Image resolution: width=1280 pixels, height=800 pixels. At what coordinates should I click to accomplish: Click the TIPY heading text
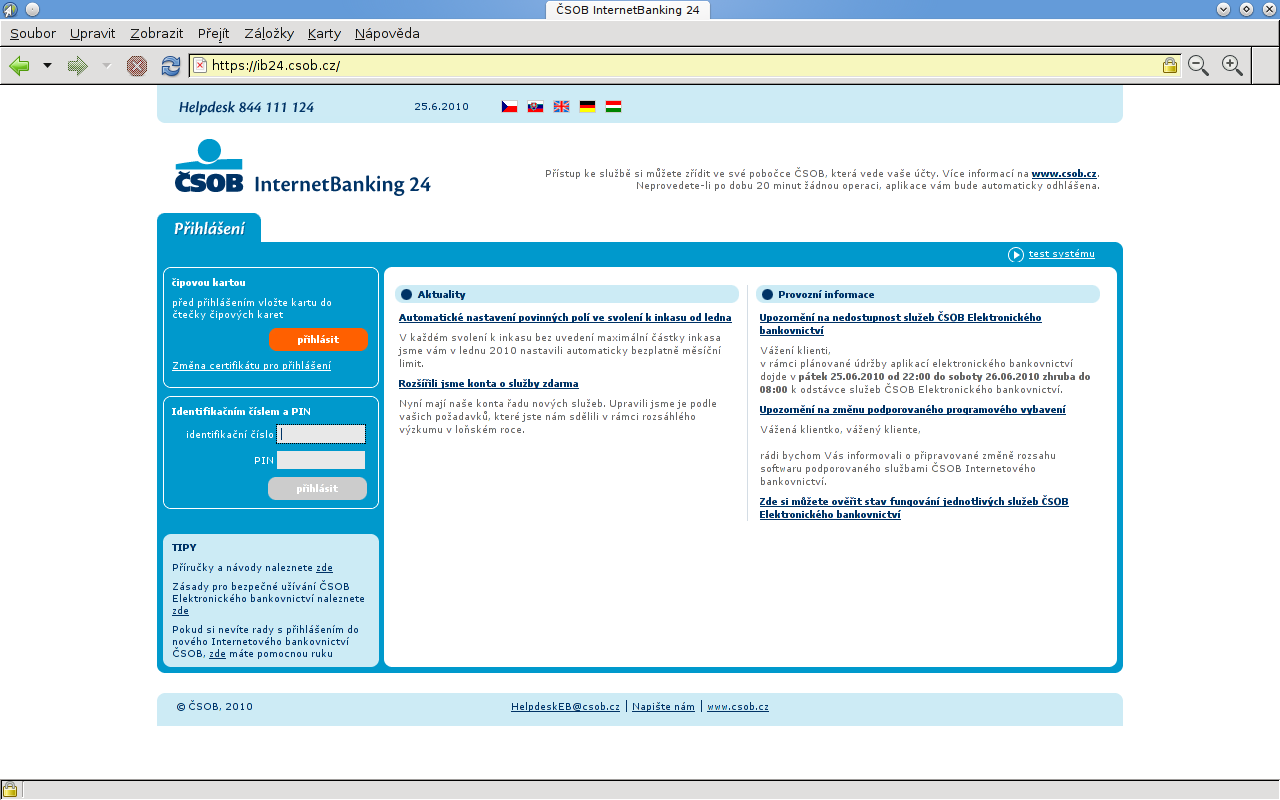(x=184, y=548)
